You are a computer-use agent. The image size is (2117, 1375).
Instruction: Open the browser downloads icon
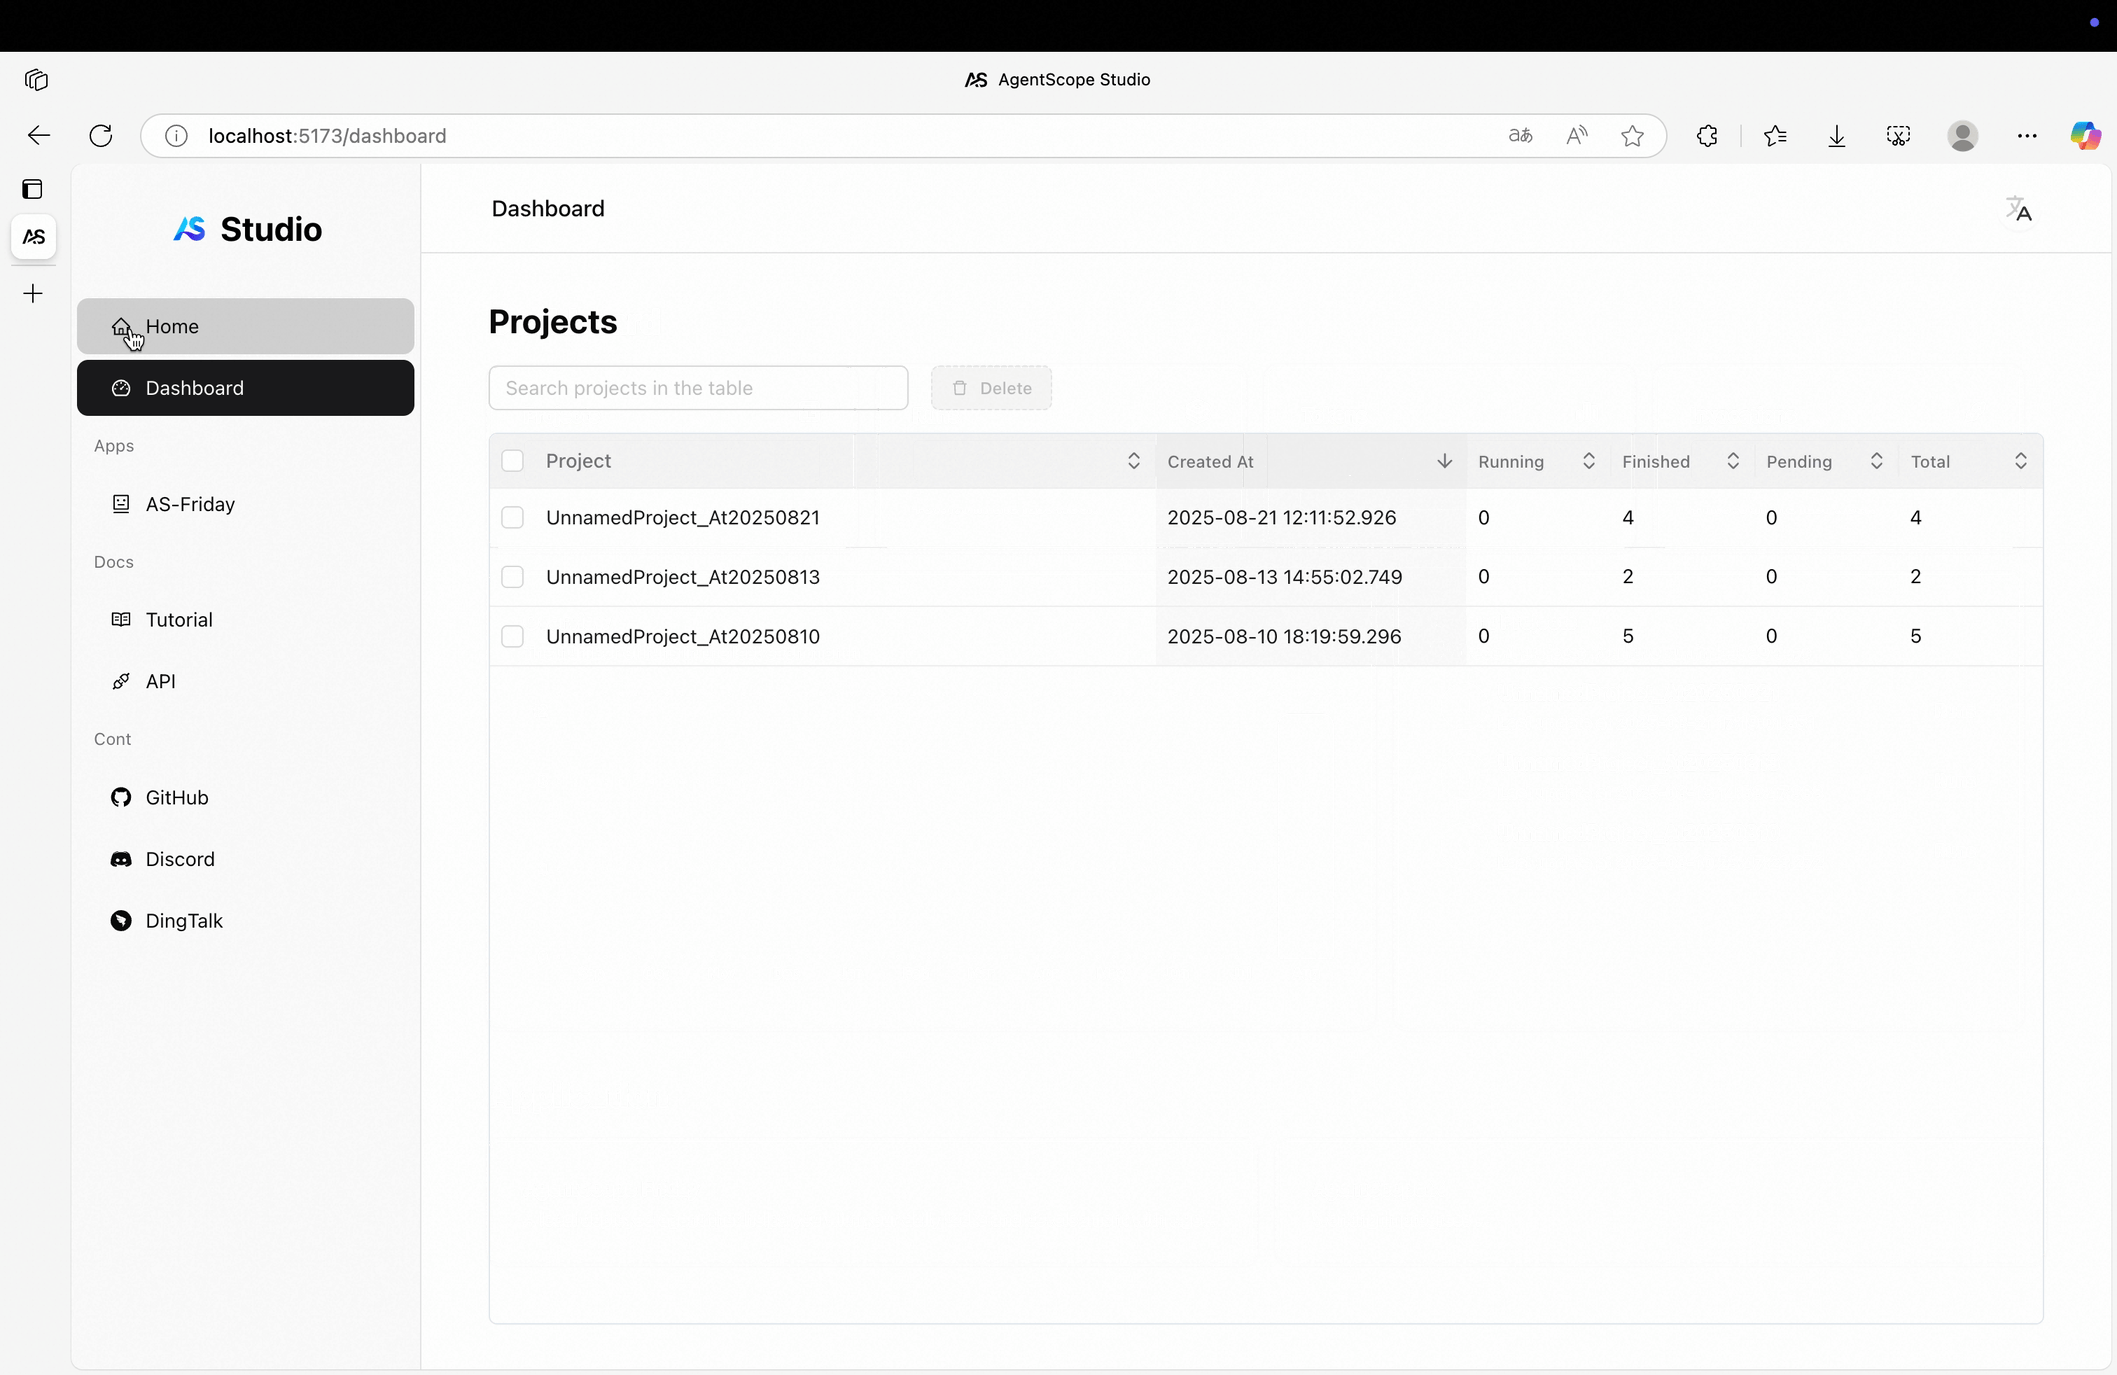pos(1836,135)
